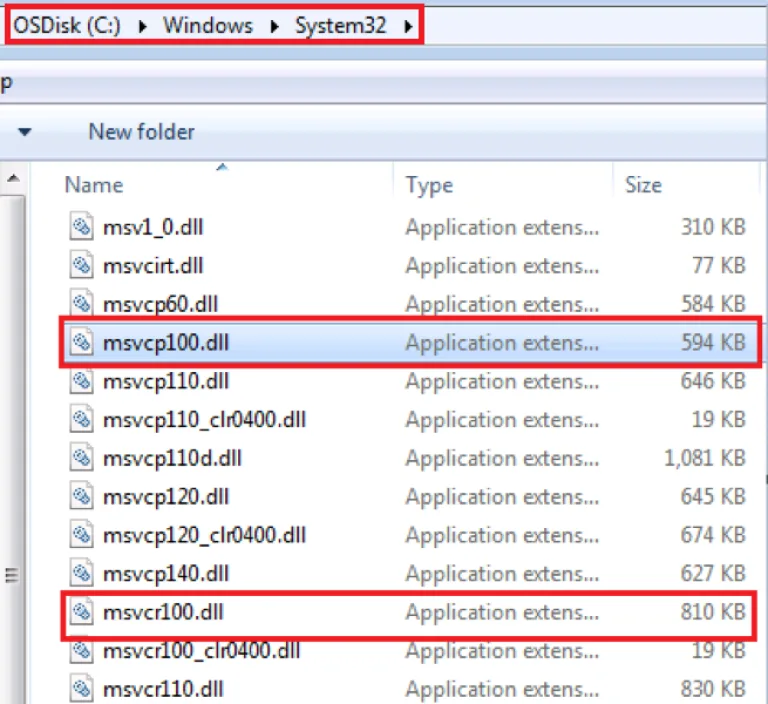Click the type cell of msvcr100.dll
This screenshot has height=704, width=768.
(x=502, y=613)
